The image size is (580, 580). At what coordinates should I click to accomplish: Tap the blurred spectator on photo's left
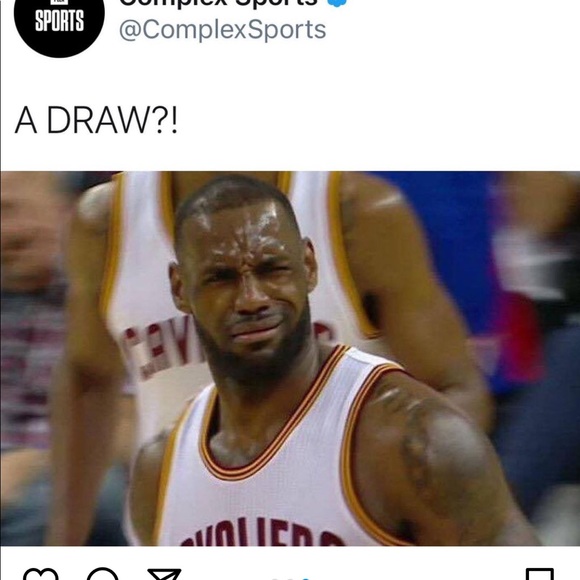pos(30,296)
